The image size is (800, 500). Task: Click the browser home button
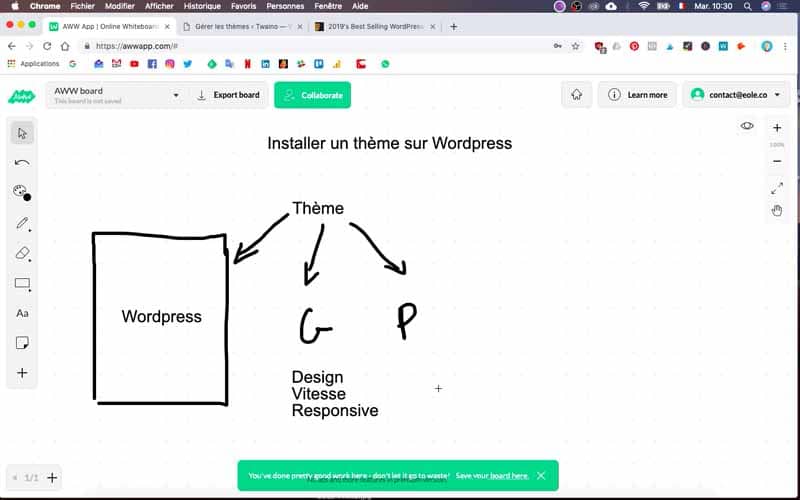tap(65, 46)
